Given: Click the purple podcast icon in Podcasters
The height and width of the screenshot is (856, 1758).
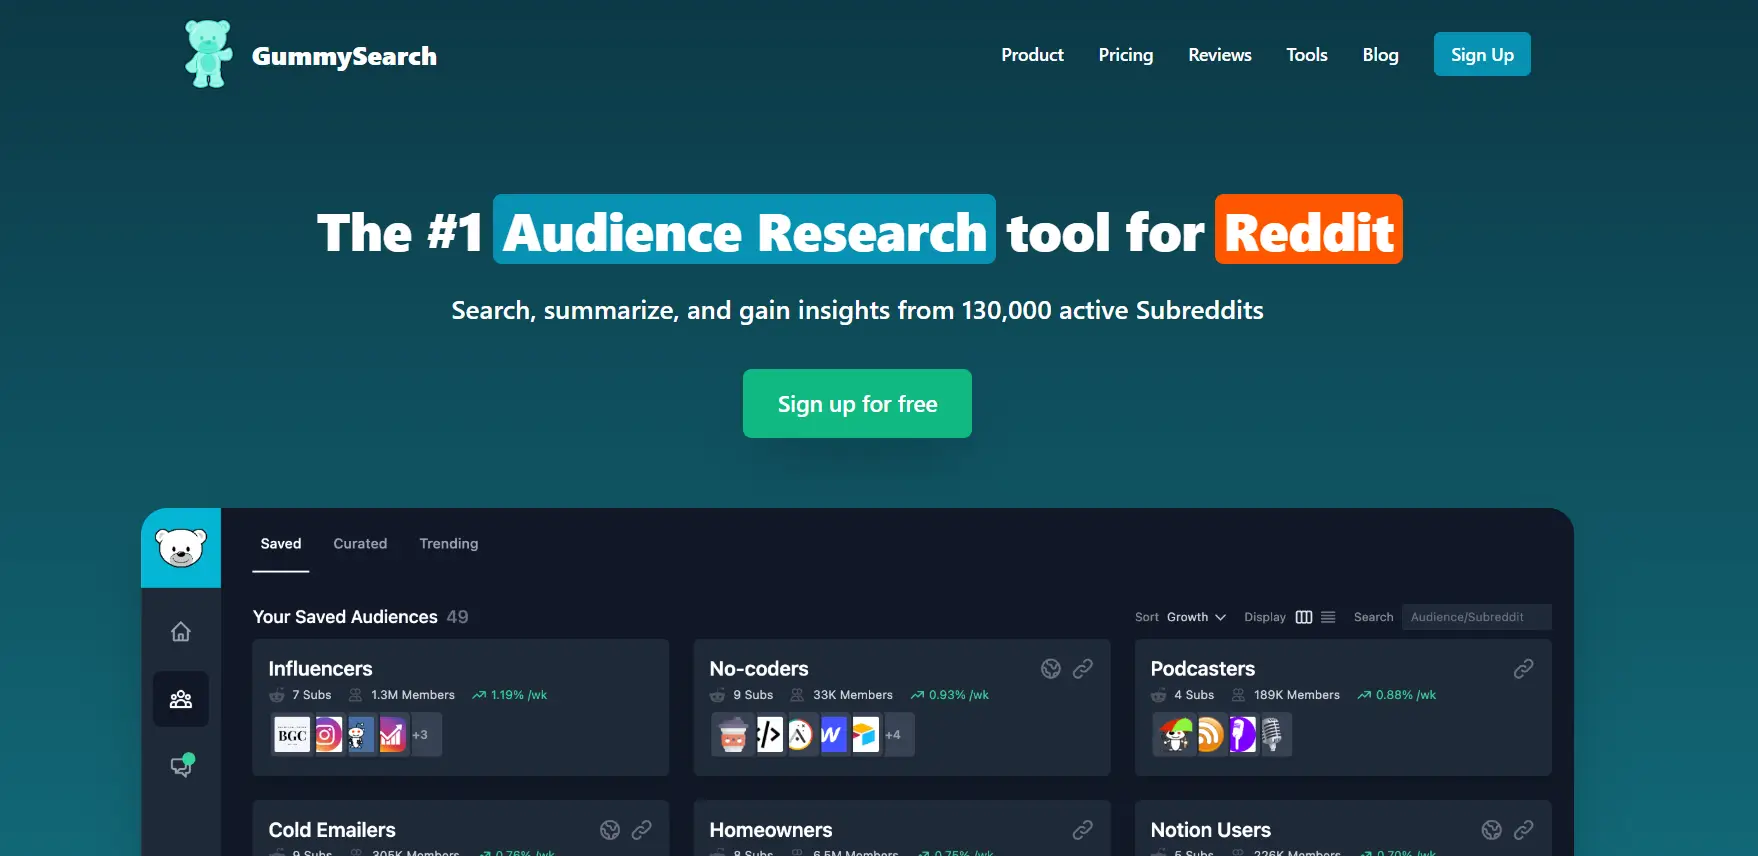Looking at the screenshot, I should coord(1242,735).
